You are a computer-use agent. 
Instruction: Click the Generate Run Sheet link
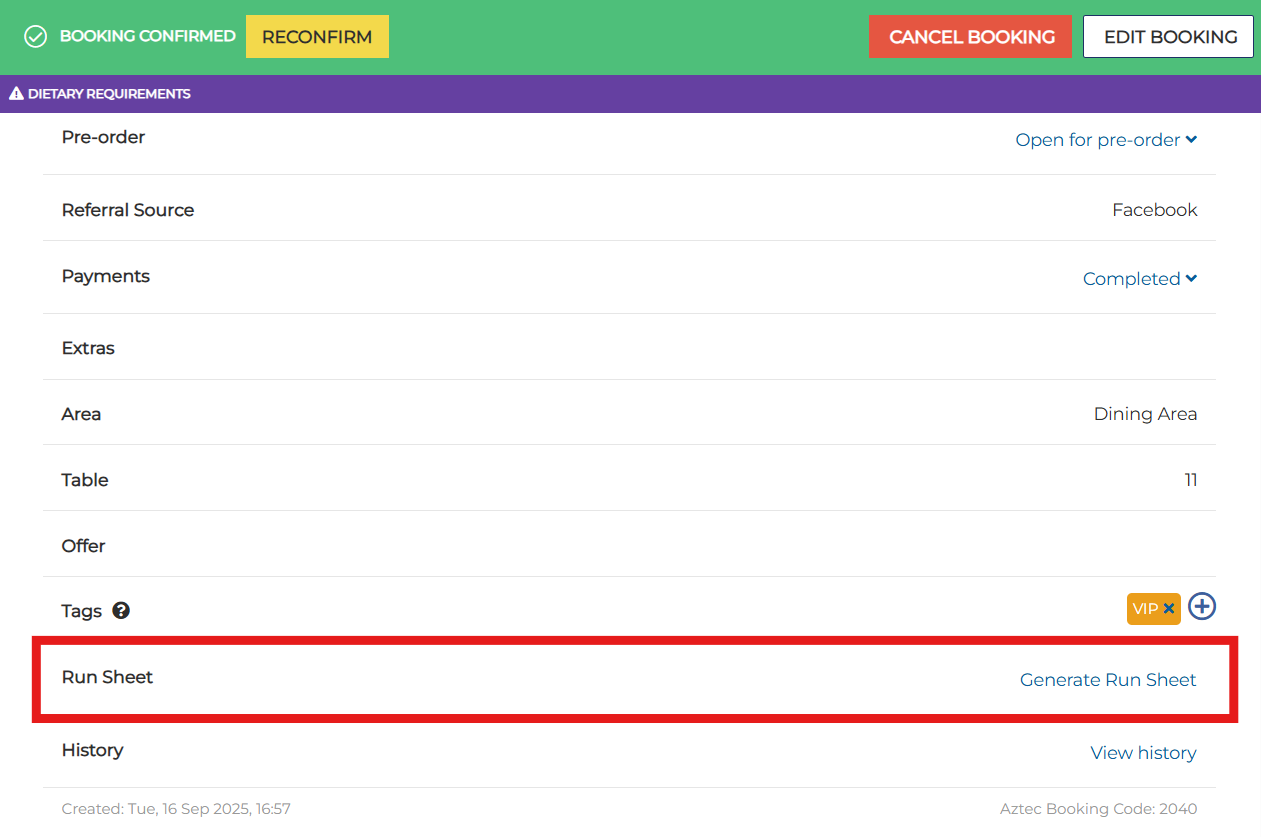(1108, 680)
